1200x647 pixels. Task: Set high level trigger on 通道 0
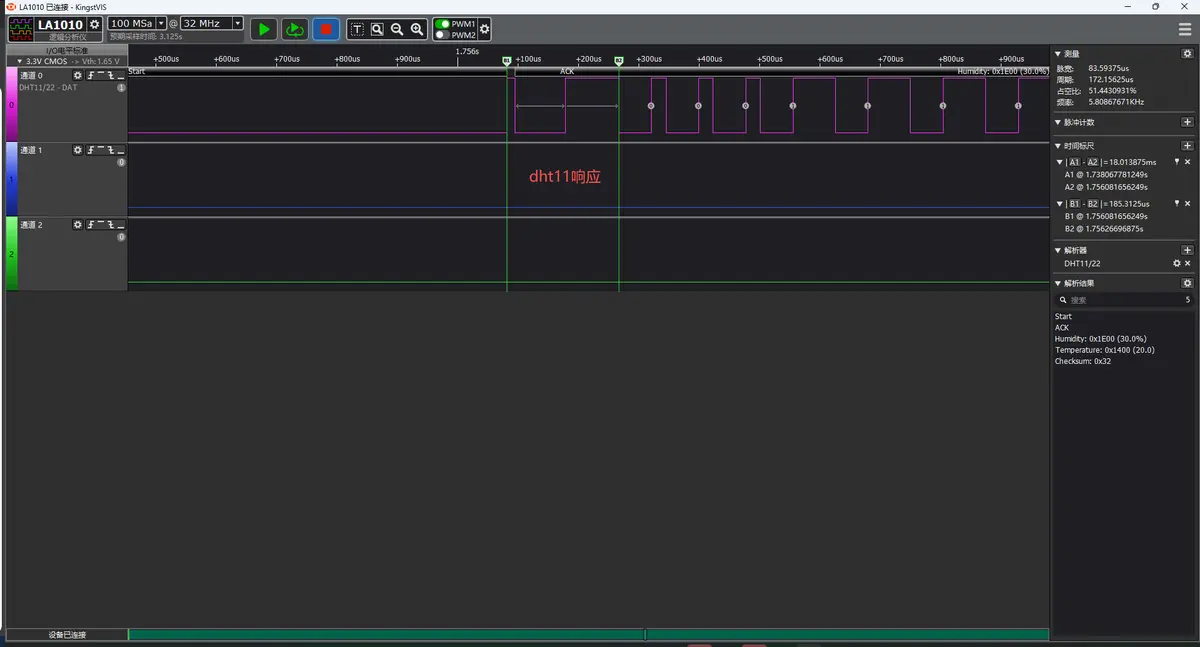(x=101, y=75)
